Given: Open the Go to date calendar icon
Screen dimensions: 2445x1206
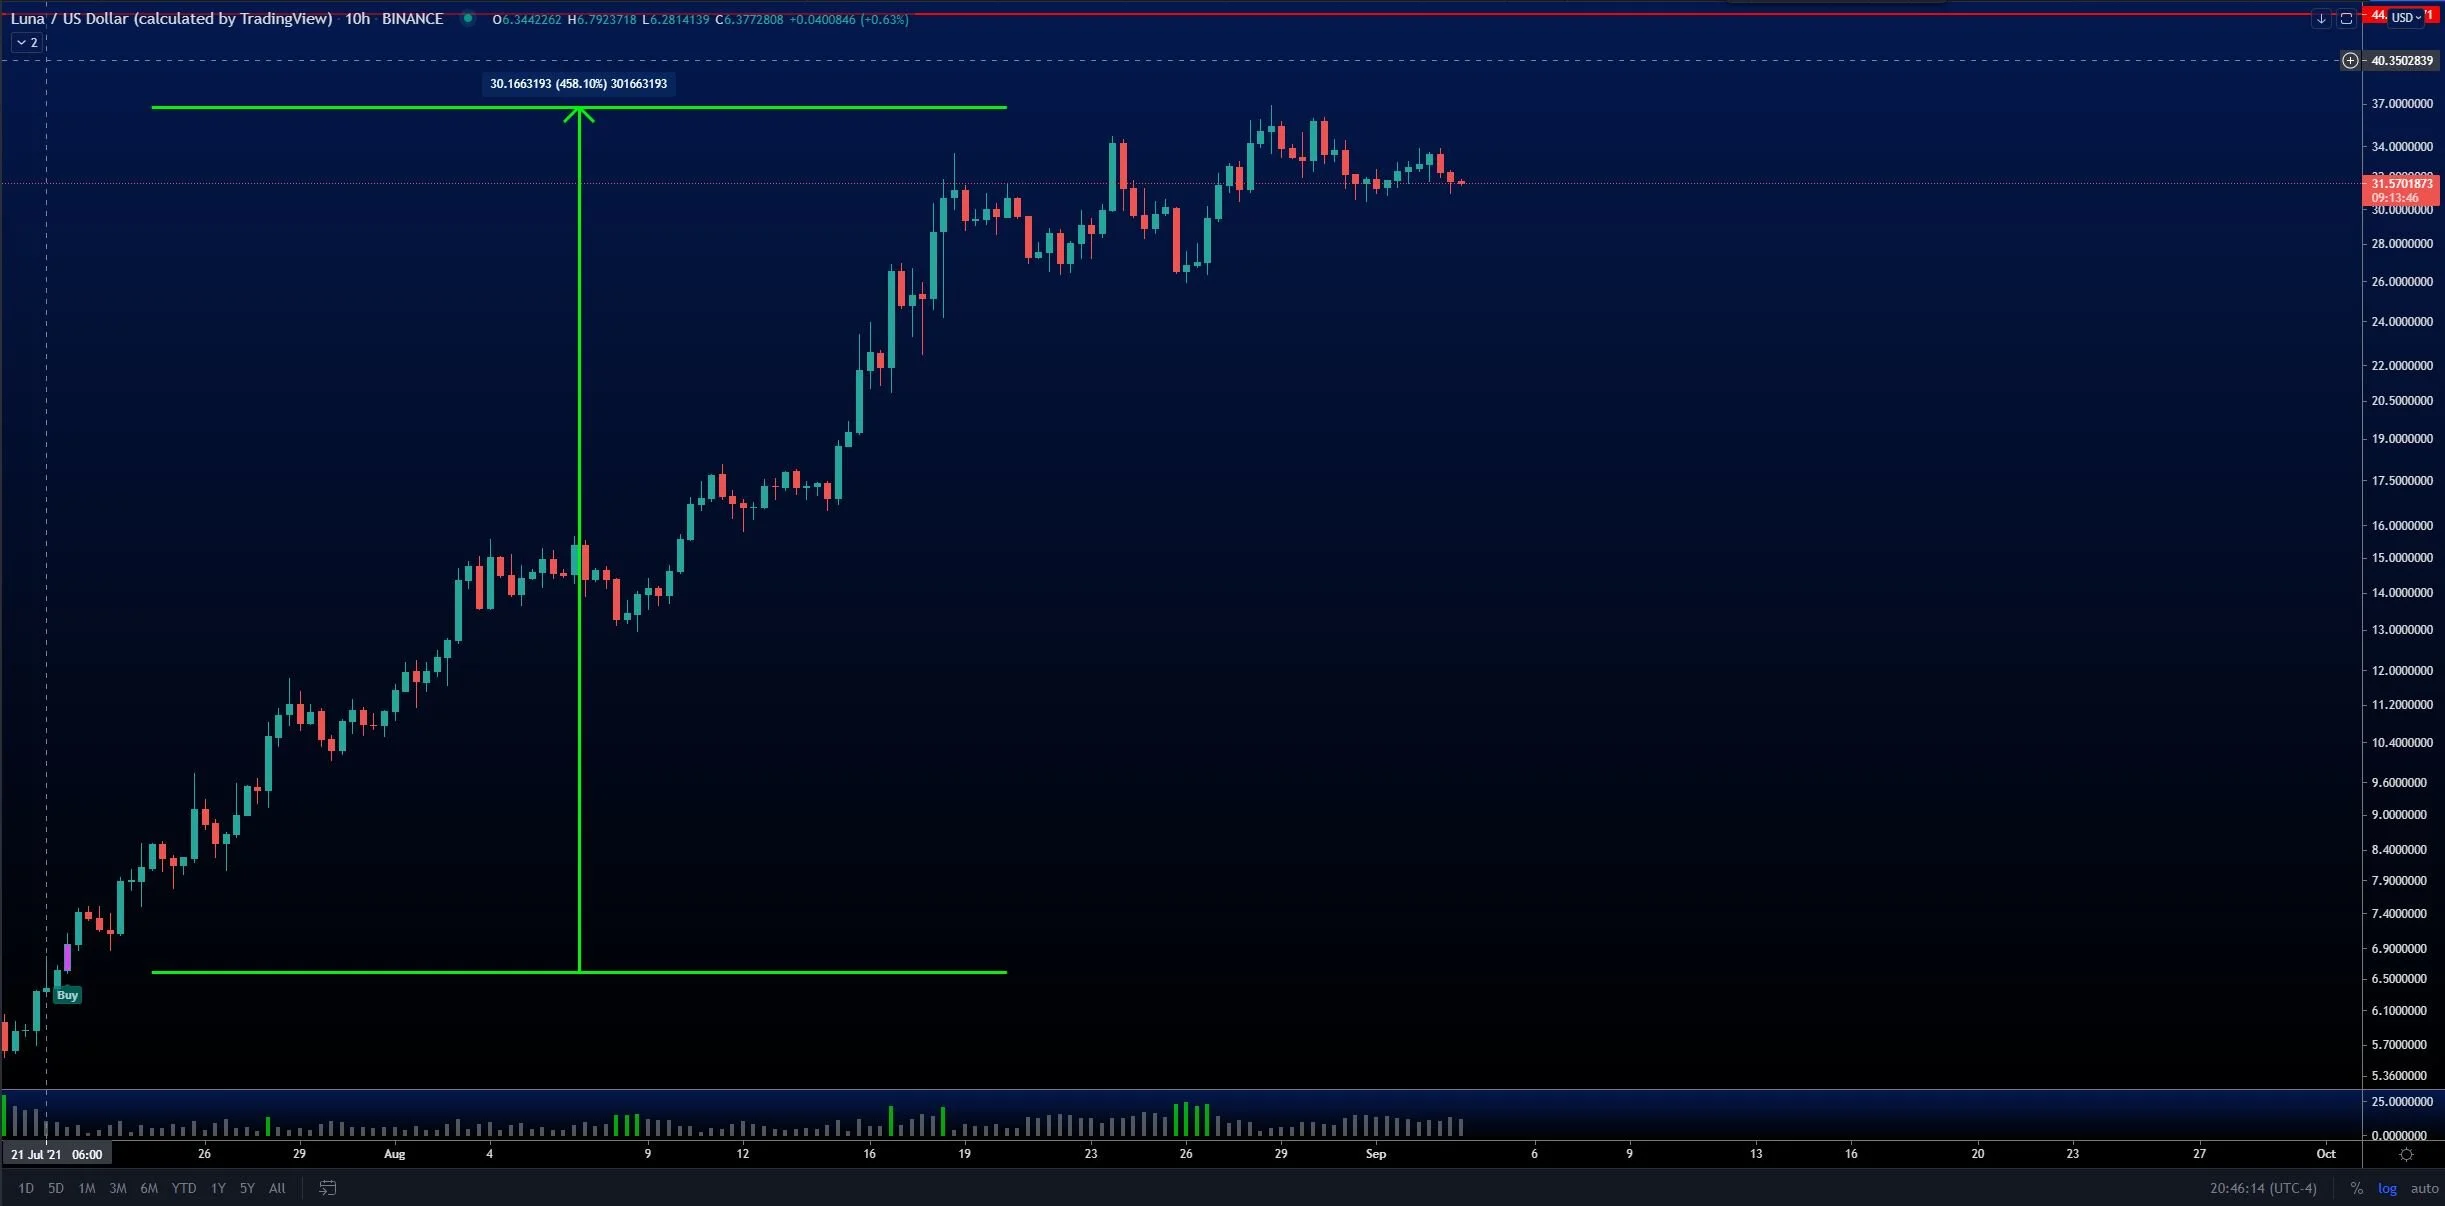Looking at the screenshot, I should click(327, 1188).
